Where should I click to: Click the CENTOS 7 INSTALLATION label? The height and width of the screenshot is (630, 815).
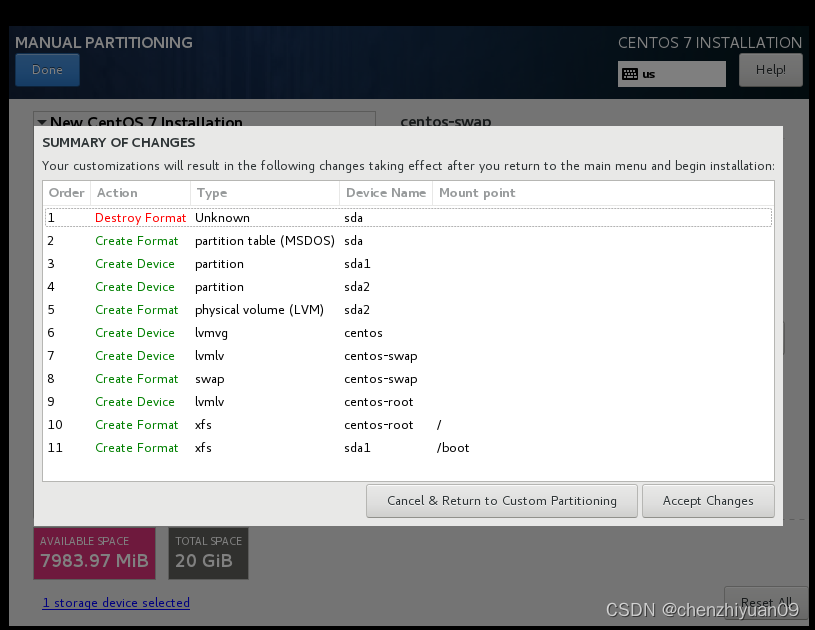(710, 43)
